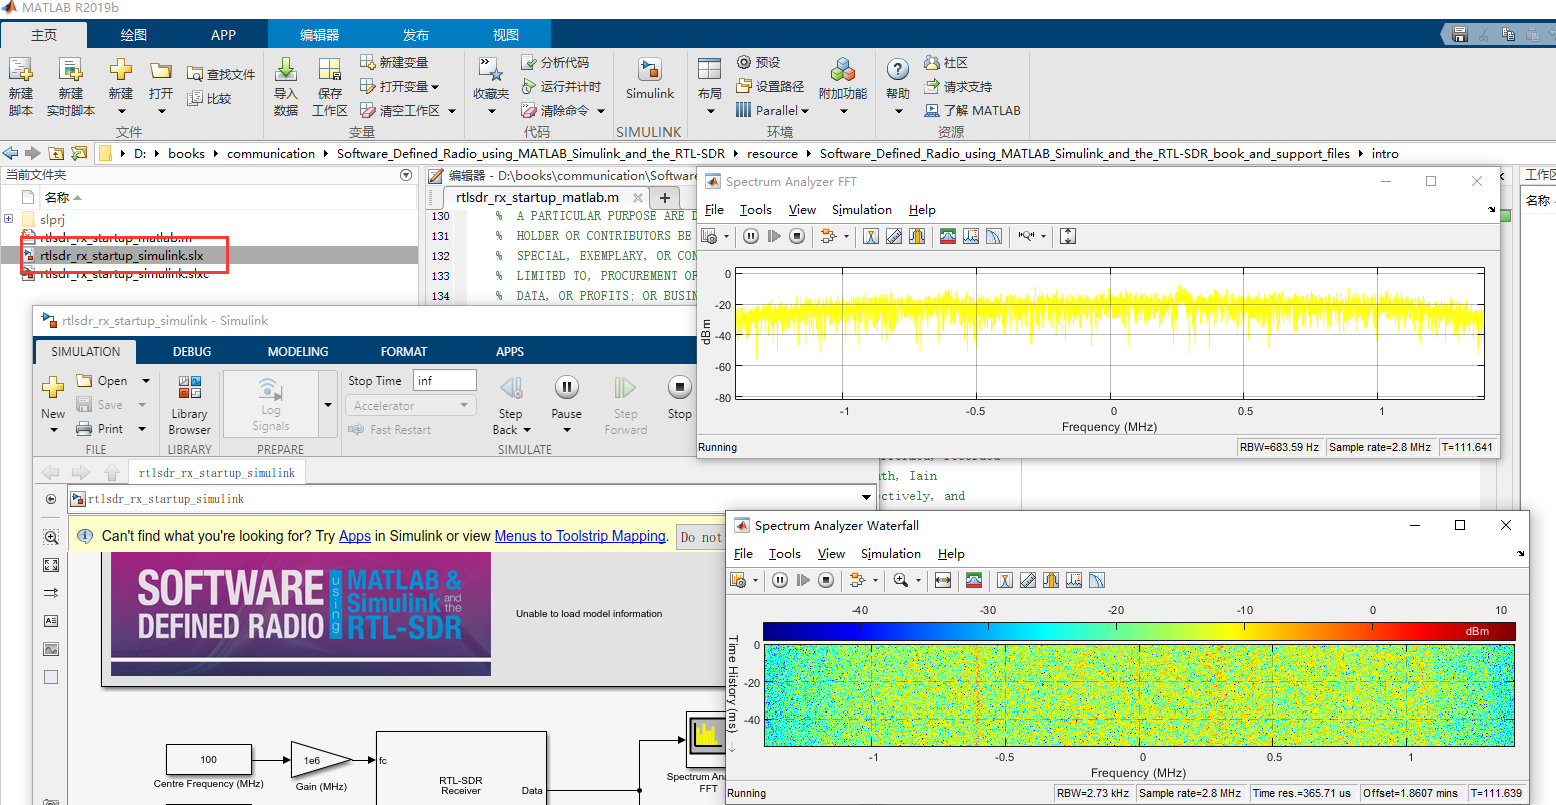Screen dimensions: 1556x805
Task: Click the Stop Time field showing inf
Action: (x=444, y=379)
